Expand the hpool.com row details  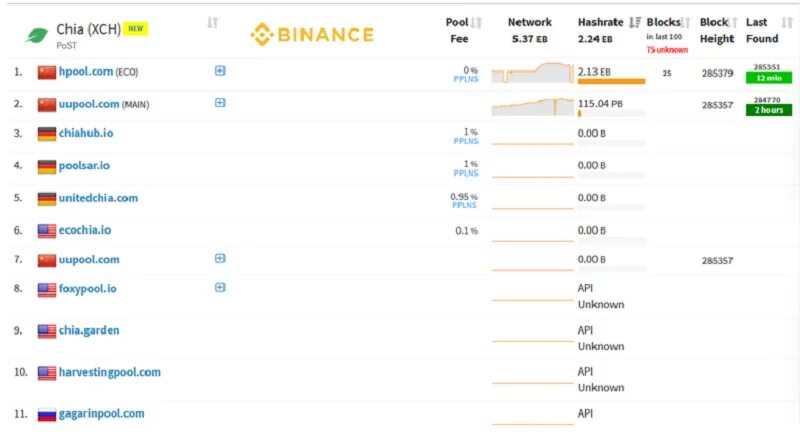[x=220, y=71]
